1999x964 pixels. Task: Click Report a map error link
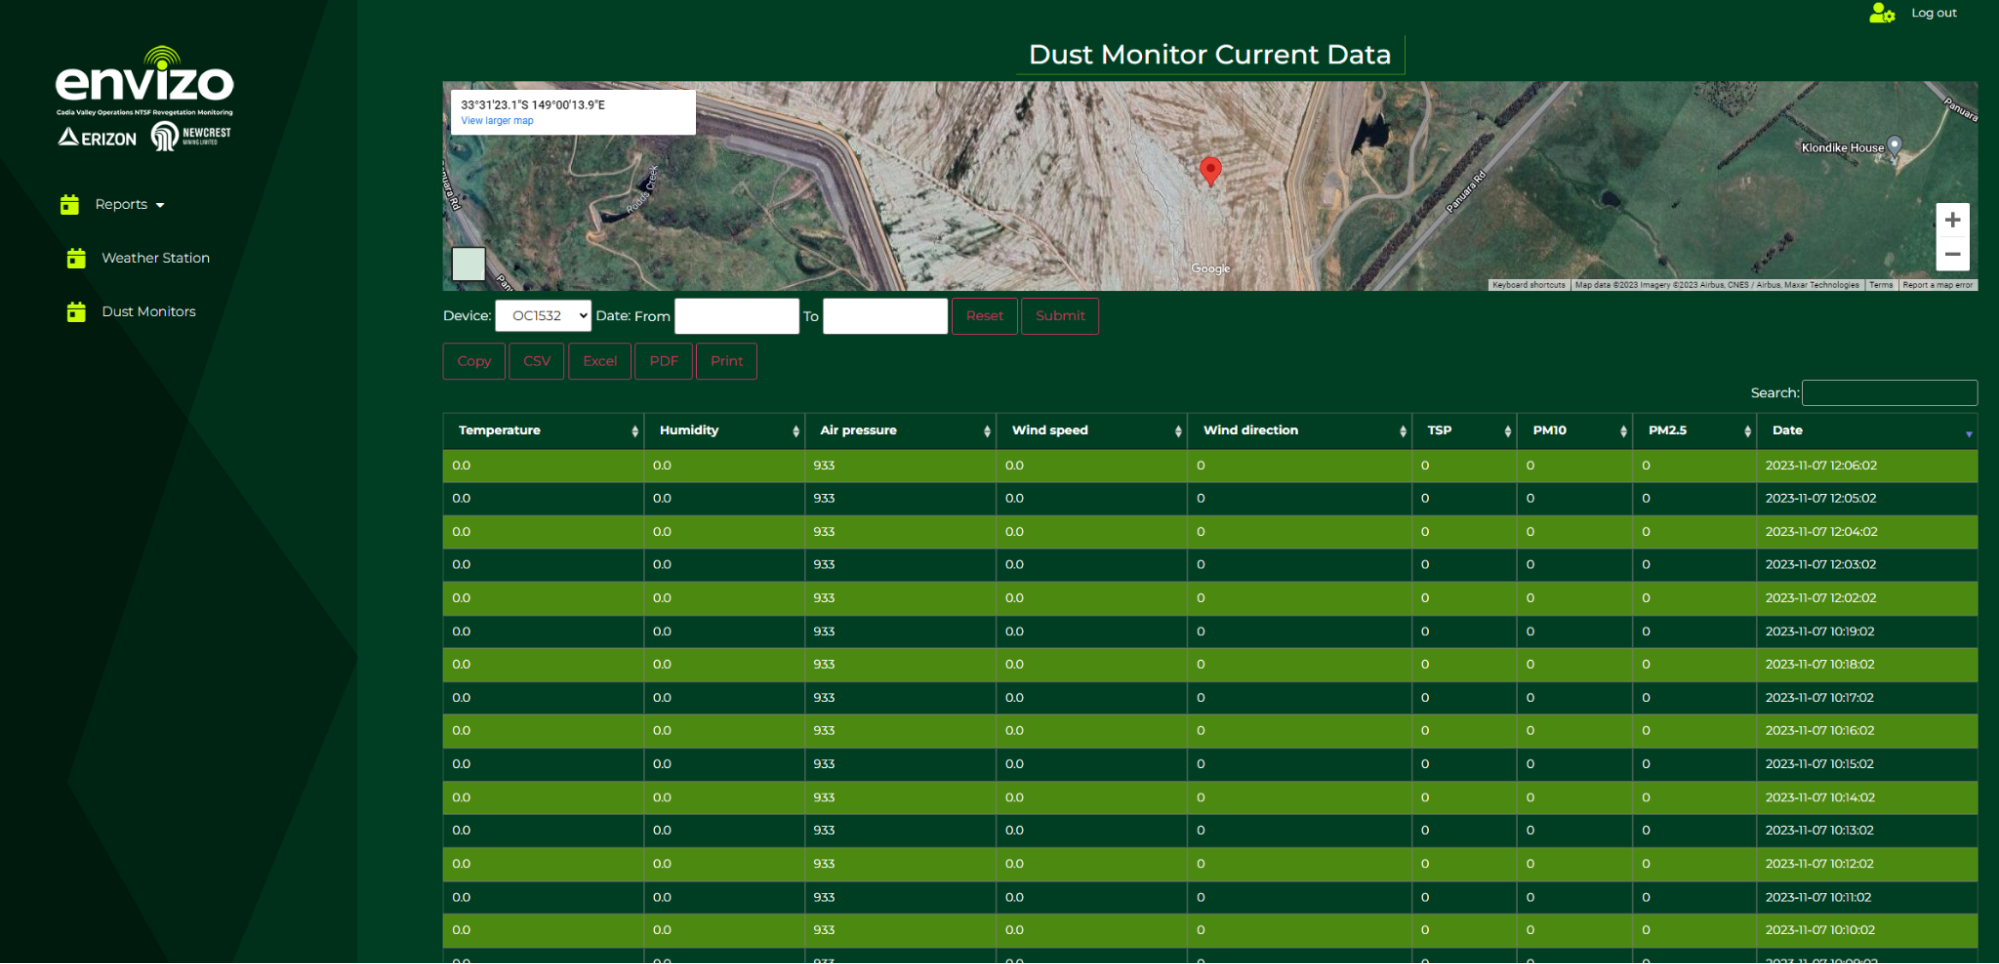[x=1937, y=285]
